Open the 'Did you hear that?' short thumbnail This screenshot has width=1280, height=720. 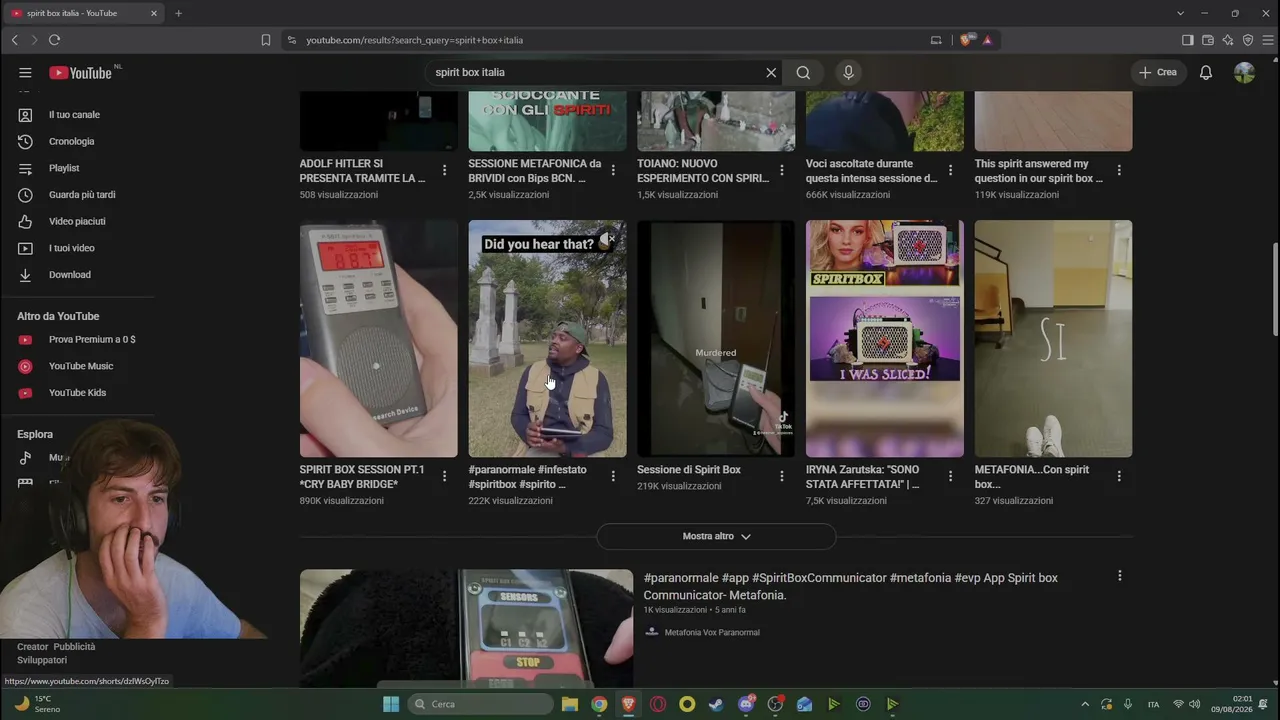[548, 338]
